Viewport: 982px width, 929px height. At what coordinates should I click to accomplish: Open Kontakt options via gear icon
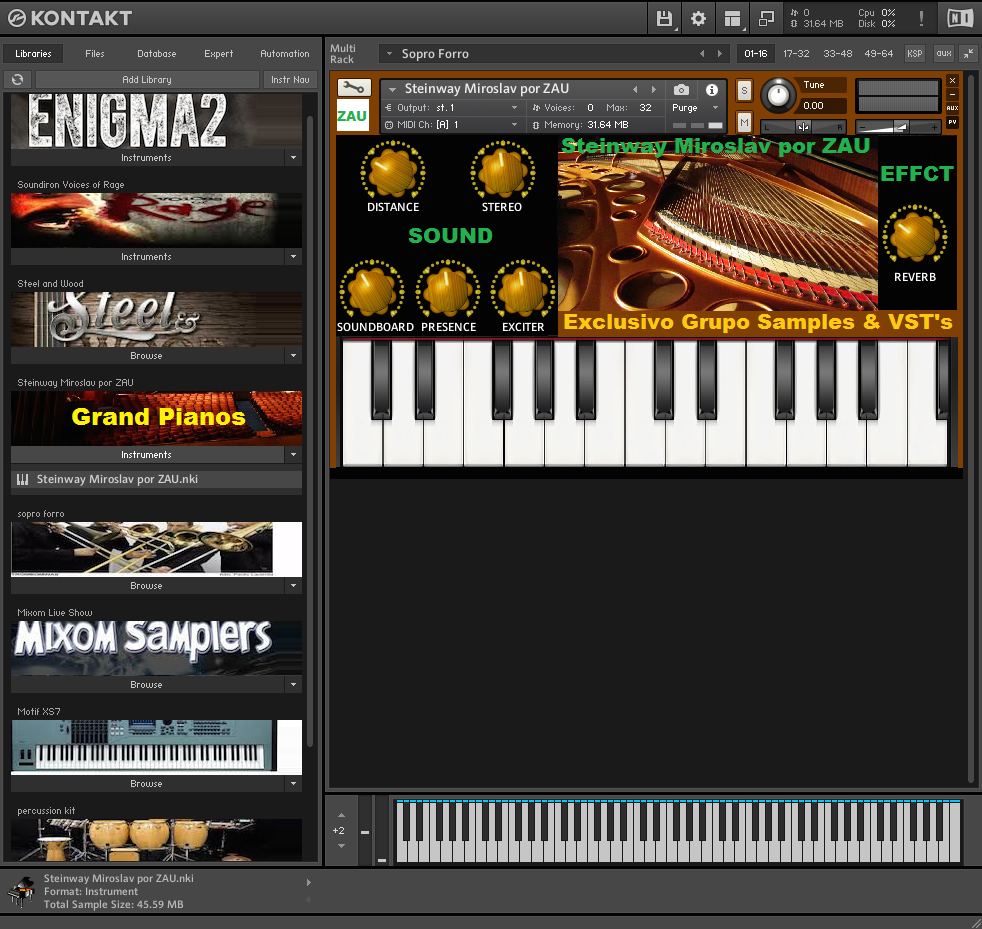point(698,19)
